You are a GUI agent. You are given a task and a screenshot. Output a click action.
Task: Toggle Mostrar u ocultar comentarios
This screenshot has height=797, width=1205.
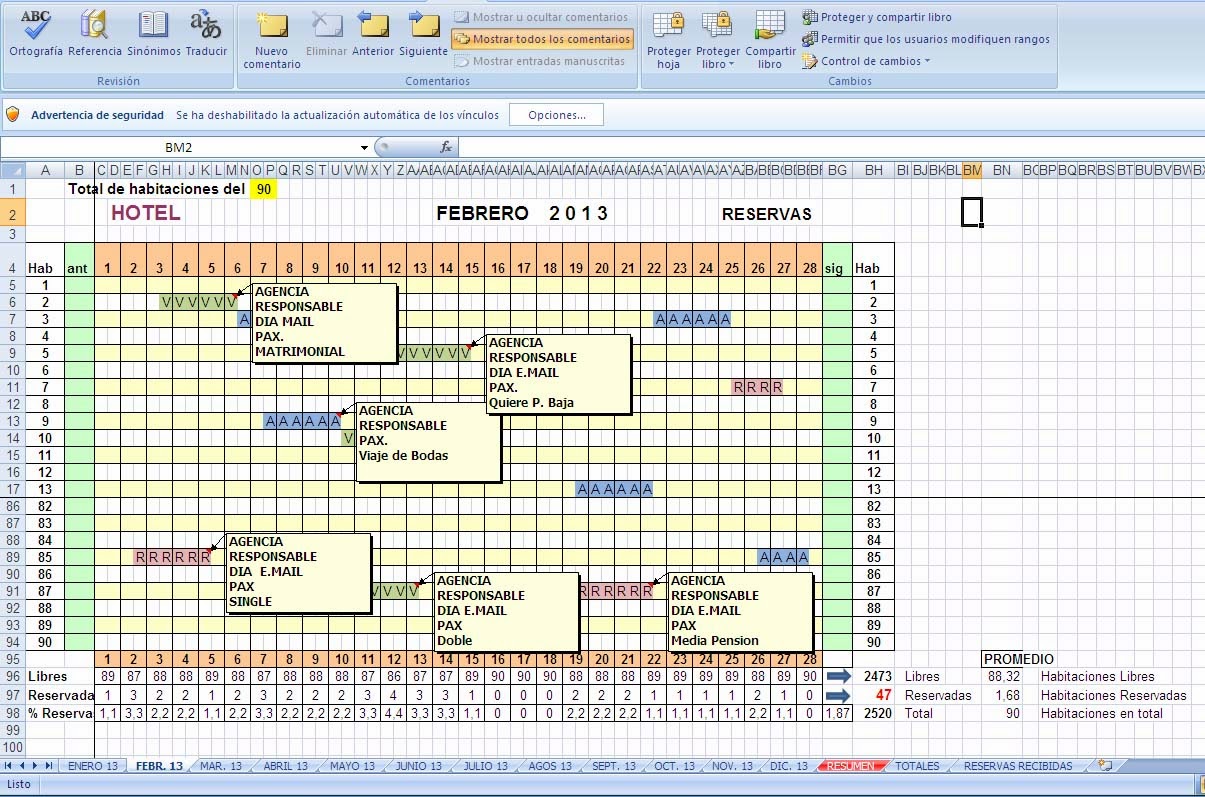541,16
